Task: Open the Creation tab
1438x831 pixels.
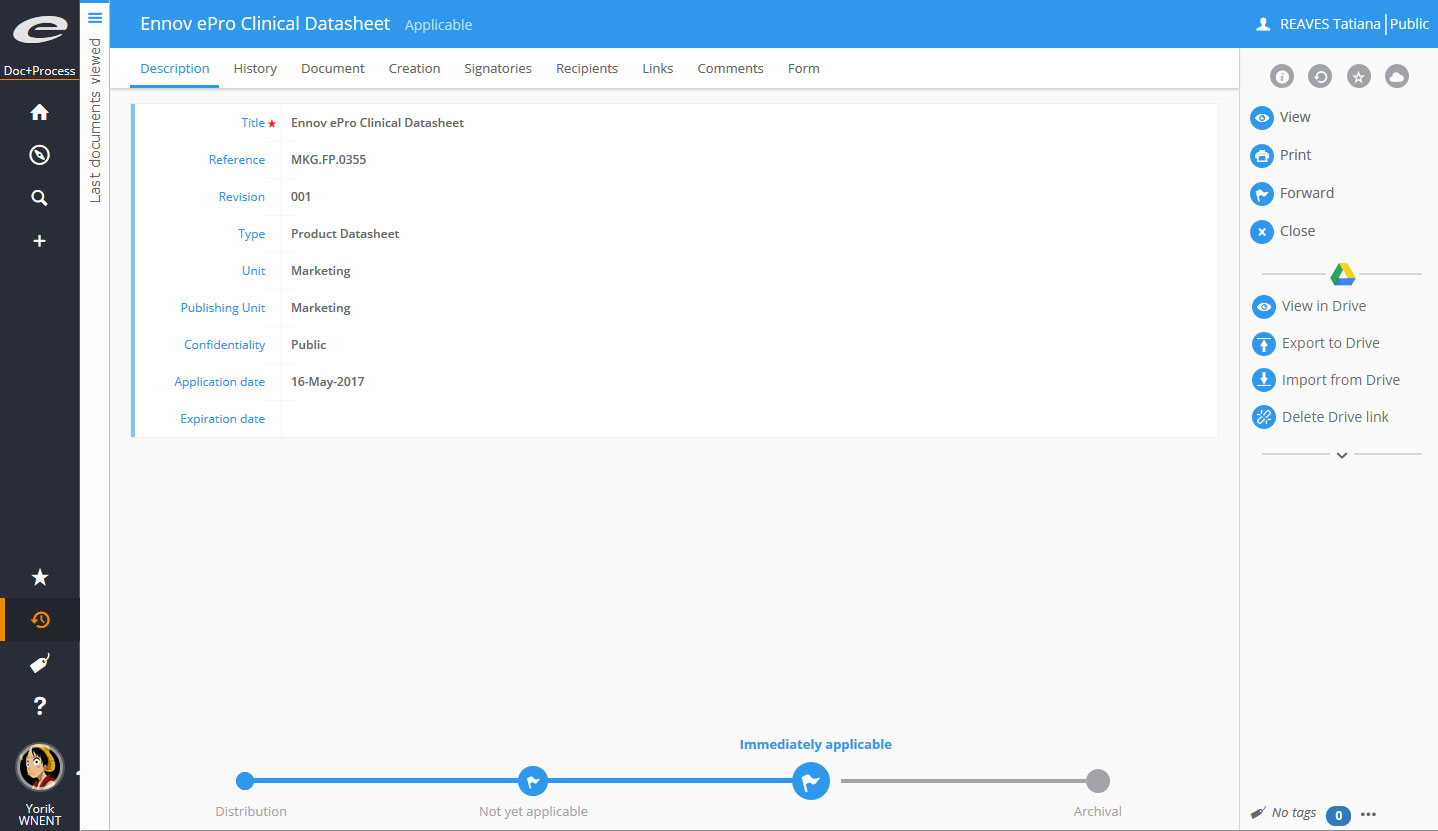Action: pos(414,69)
